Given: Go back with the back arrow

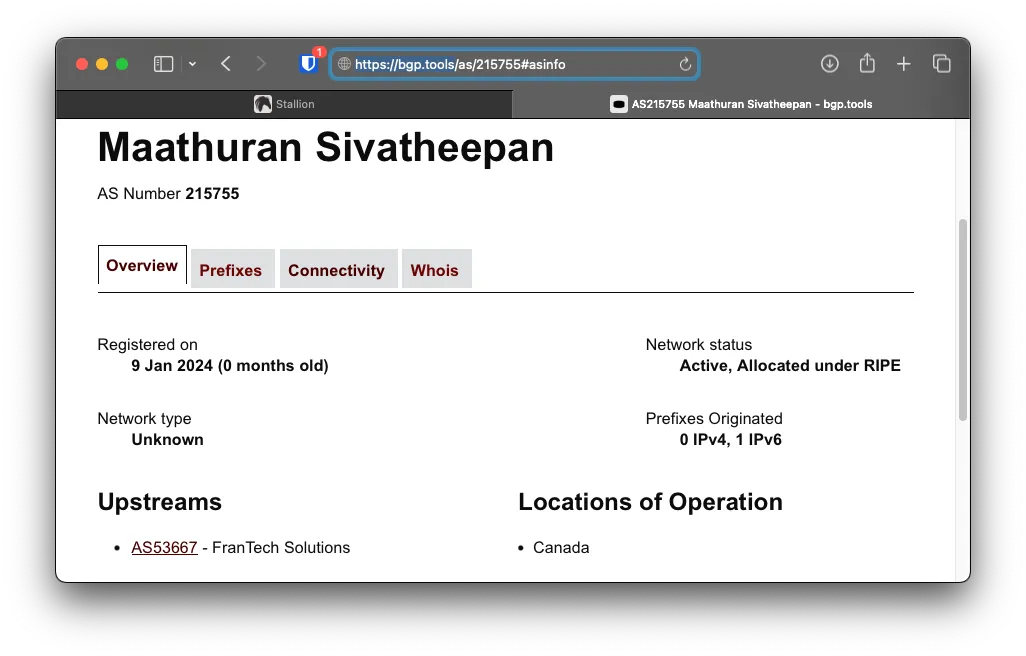Looking at the screenshot, I should tap(226, 64).
